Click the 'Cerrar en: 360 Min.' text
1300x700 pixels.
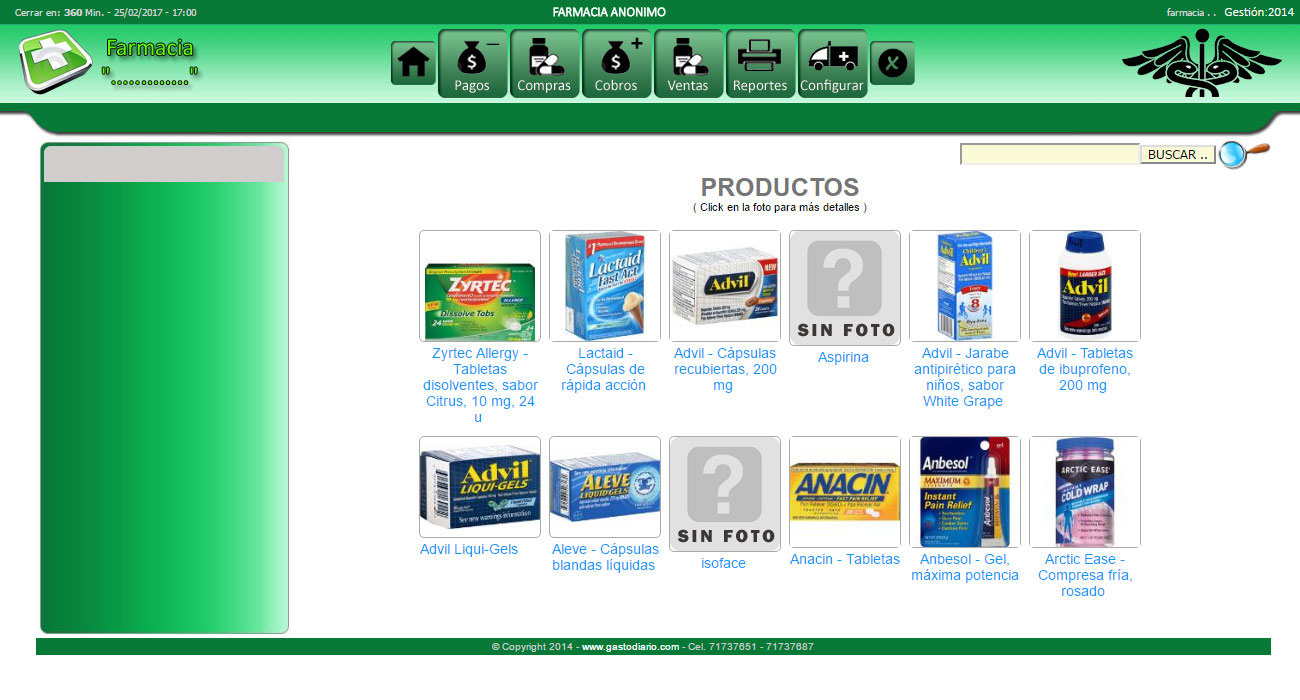pyautogui.click(x=59, y=13)
